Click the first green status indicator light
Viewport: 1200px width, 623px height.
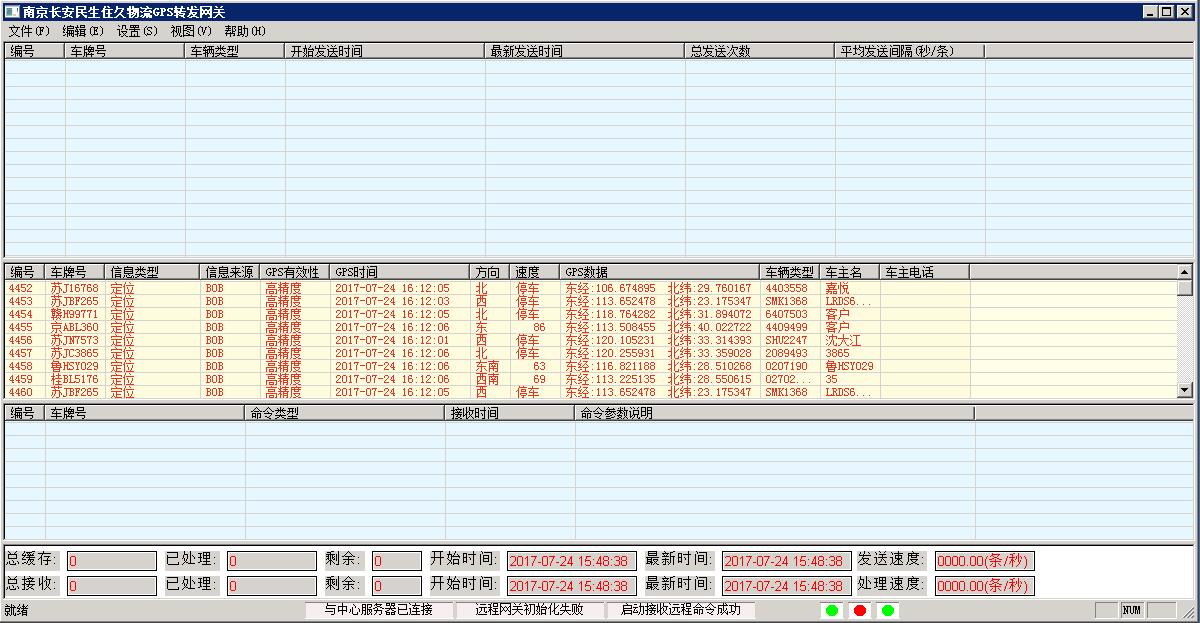(831, 610)
